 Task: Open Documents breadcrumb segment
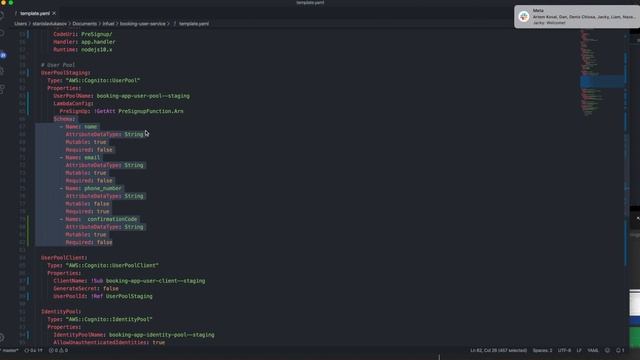coord(84,24)
